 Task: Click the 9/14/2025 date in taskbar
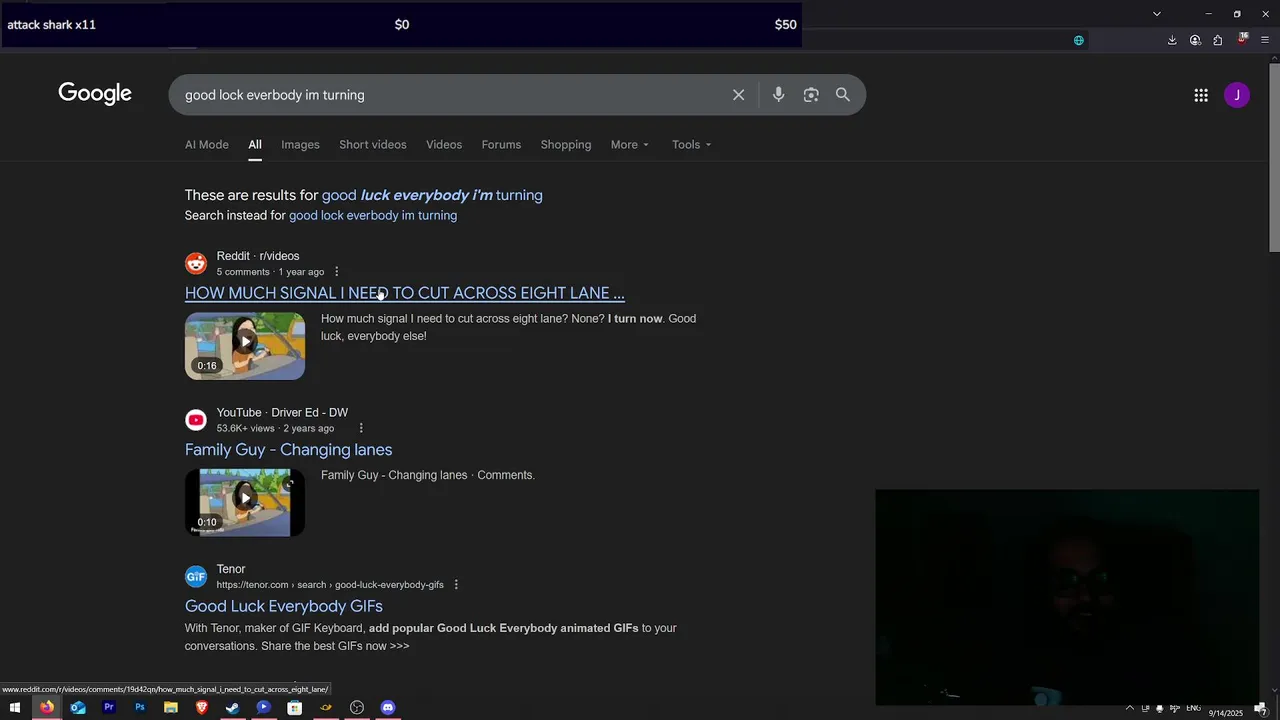(1225, 713)
